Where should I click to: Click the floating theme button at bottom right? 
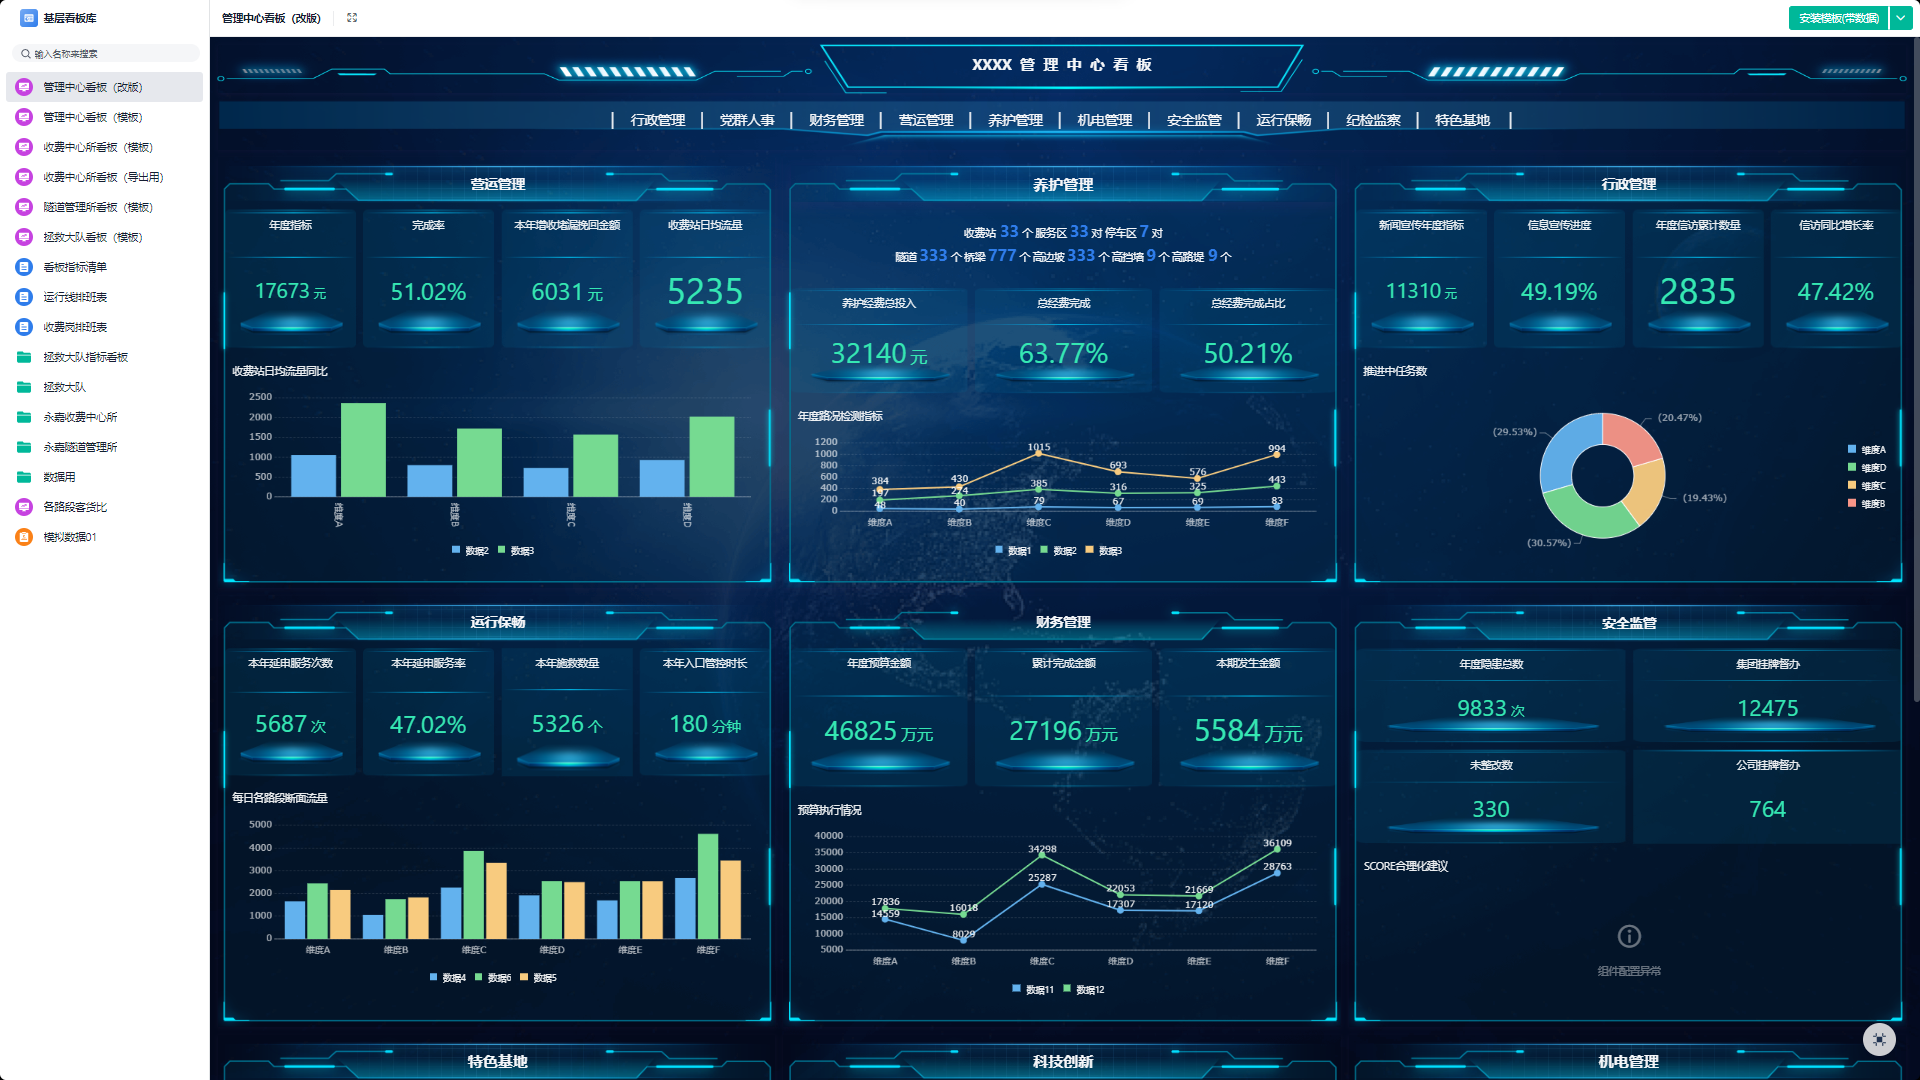(1879, 1039)
